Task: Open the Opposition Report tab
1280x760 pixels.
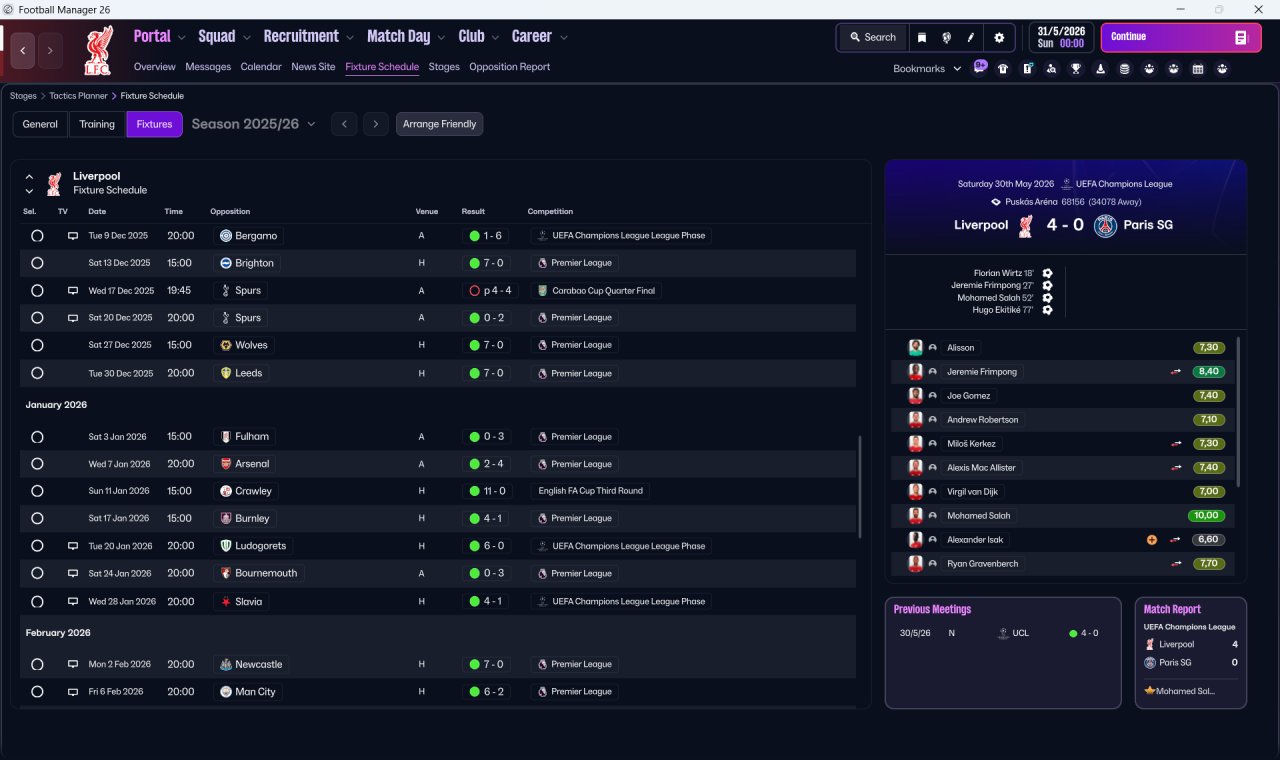Action: click(x=510, y=67)
